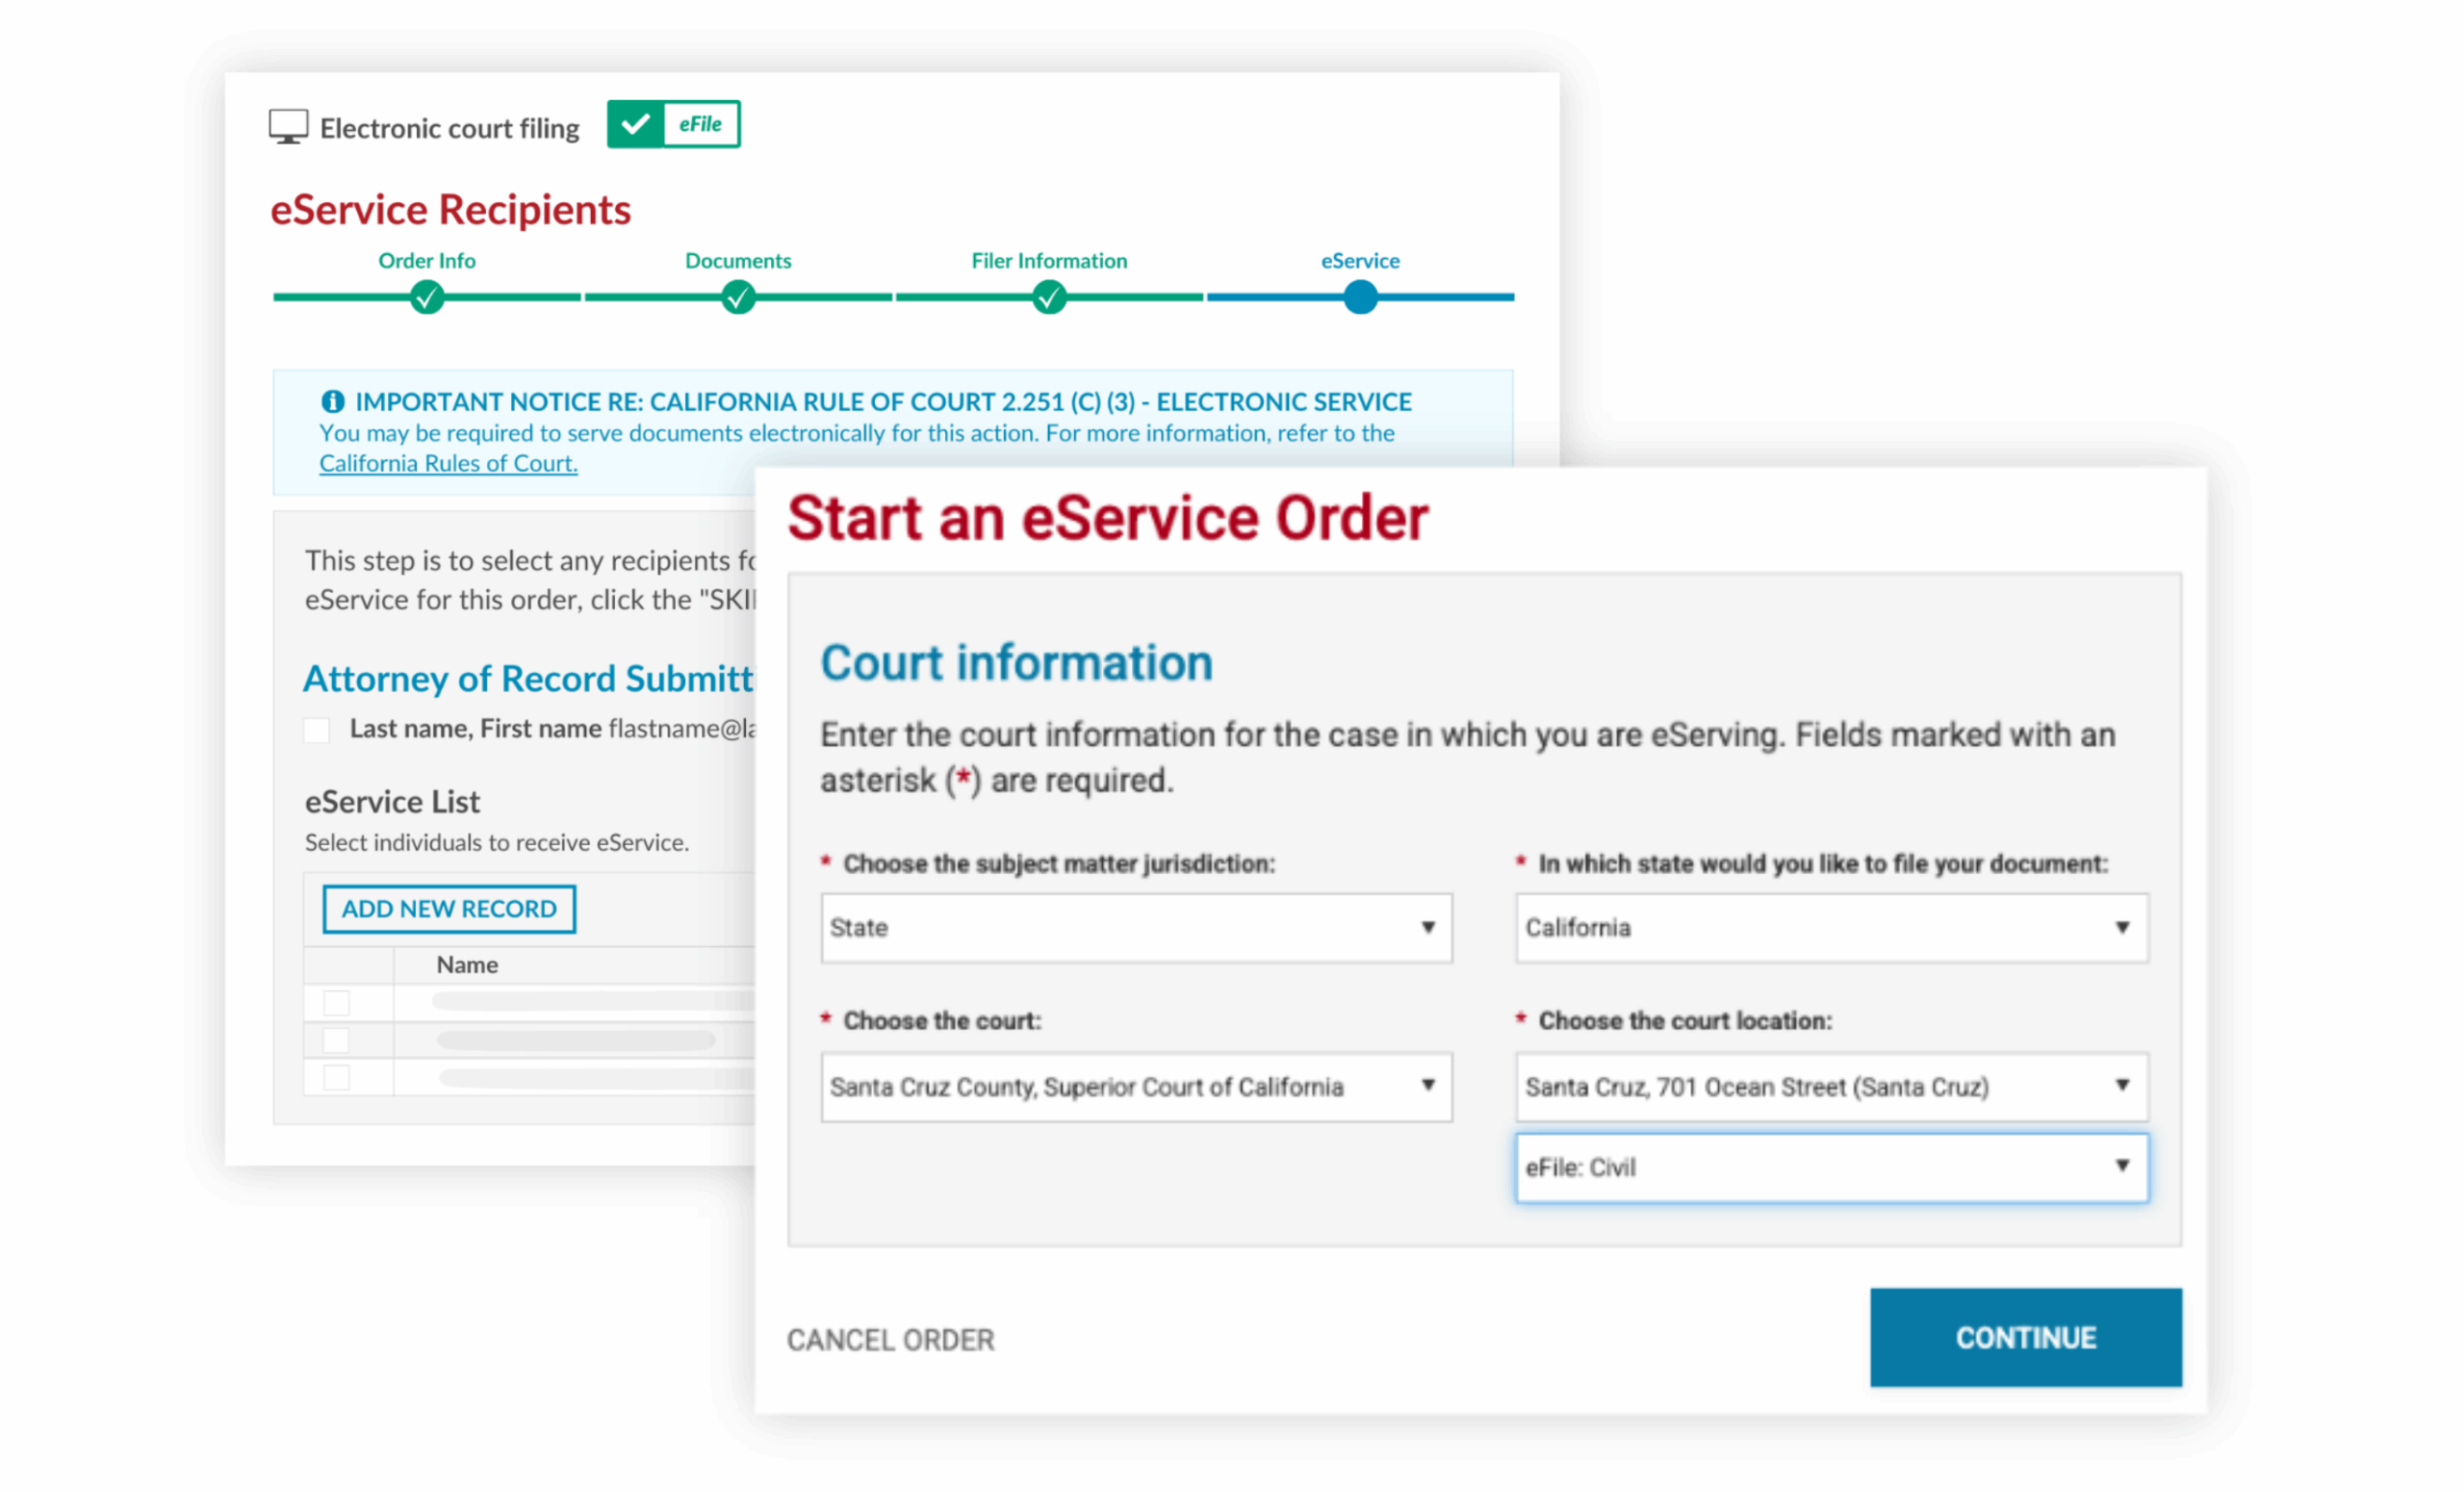
Task: Click the CONTINUE button
Action: (2026, 1338)
